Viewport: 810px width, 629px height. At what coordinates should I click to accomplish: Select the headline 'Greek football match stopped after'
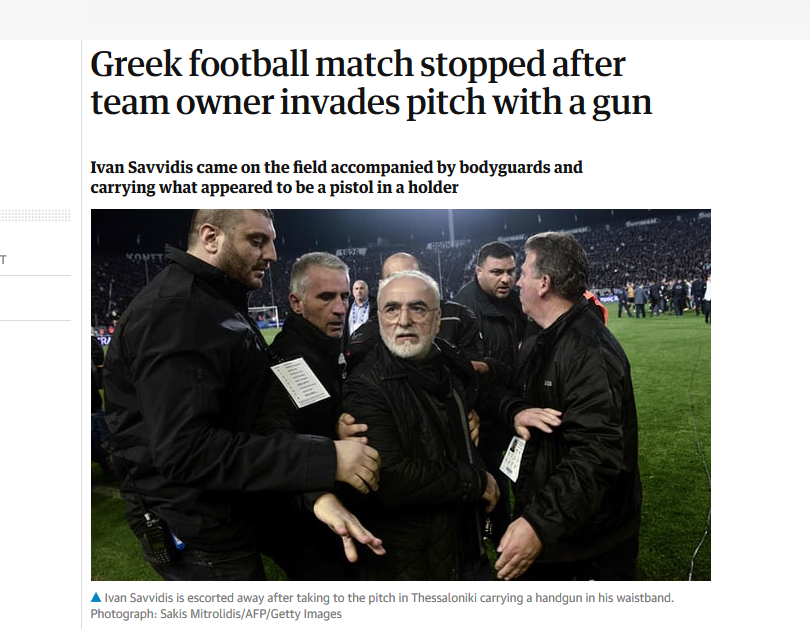pyautogui.click(x=358, y=65)
